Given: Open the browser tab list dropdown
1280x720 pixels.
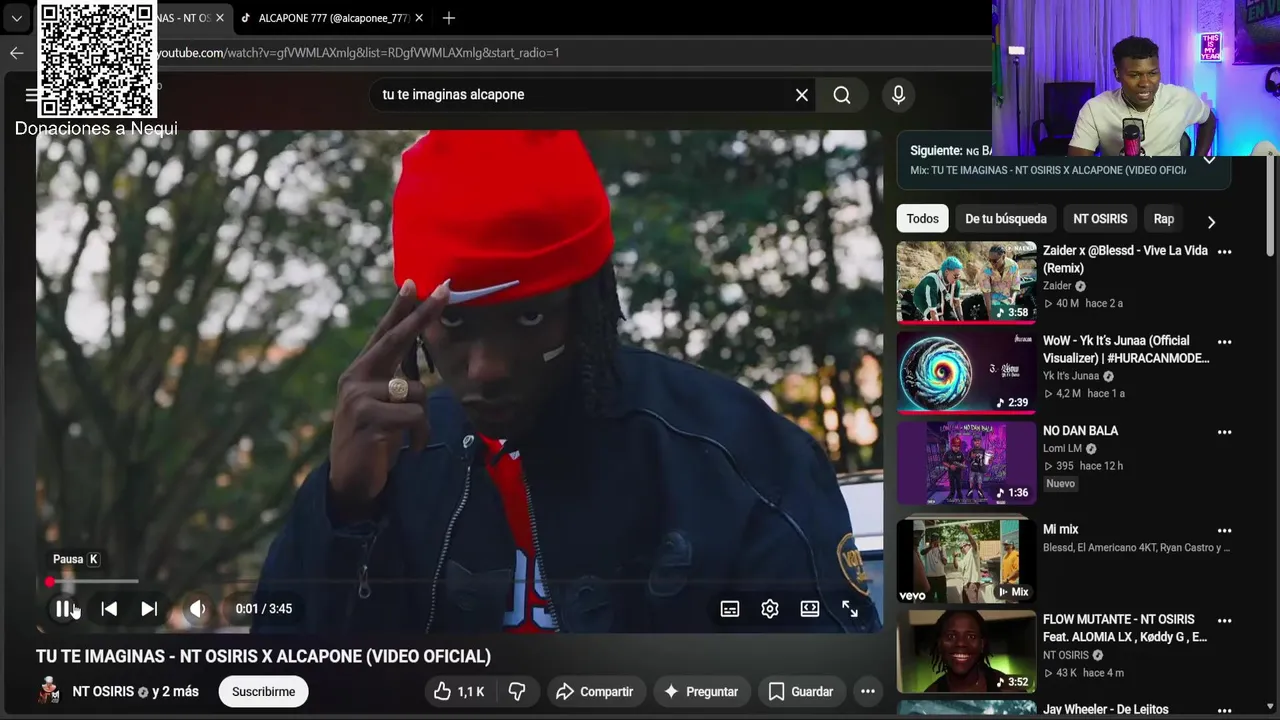Looking at the screenshot, I should (16, 18).
